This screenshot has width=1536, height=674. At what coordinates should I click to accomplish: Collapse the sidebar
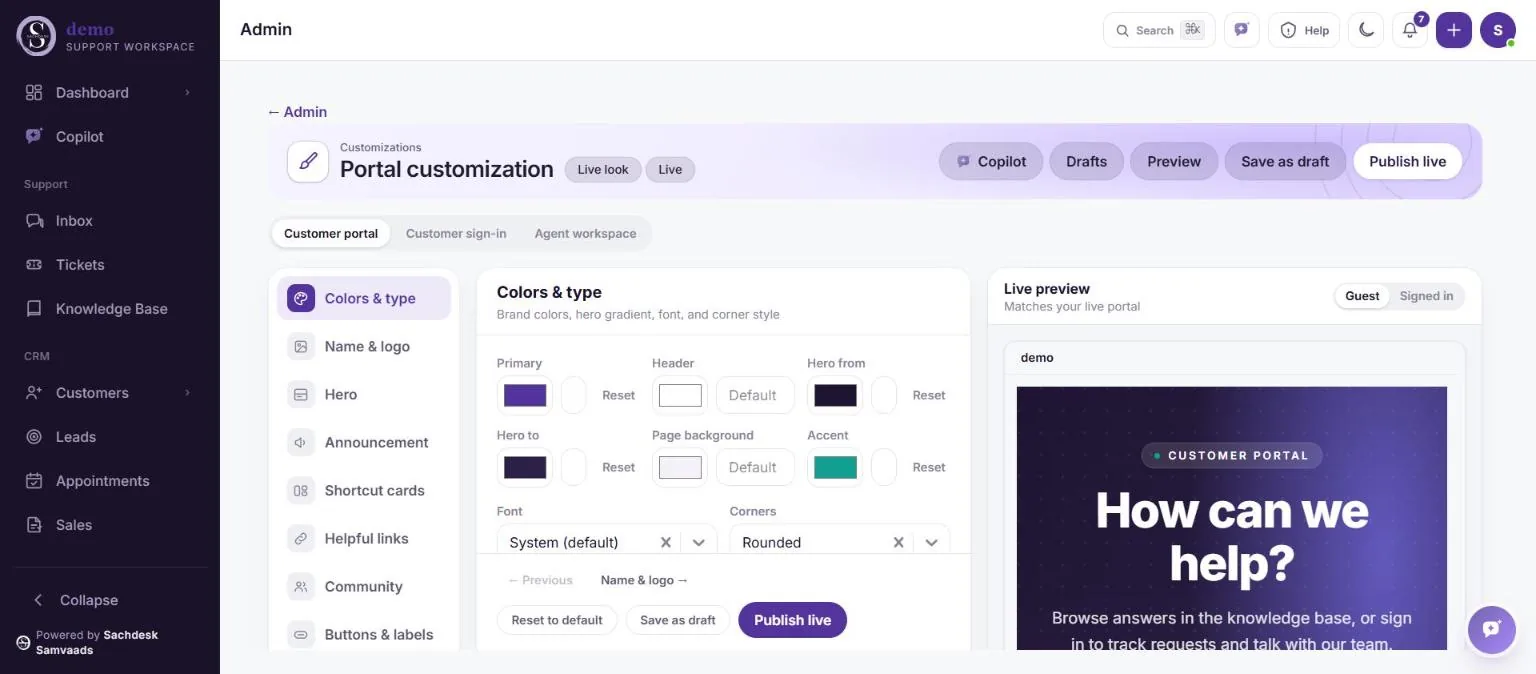(76, 600)
